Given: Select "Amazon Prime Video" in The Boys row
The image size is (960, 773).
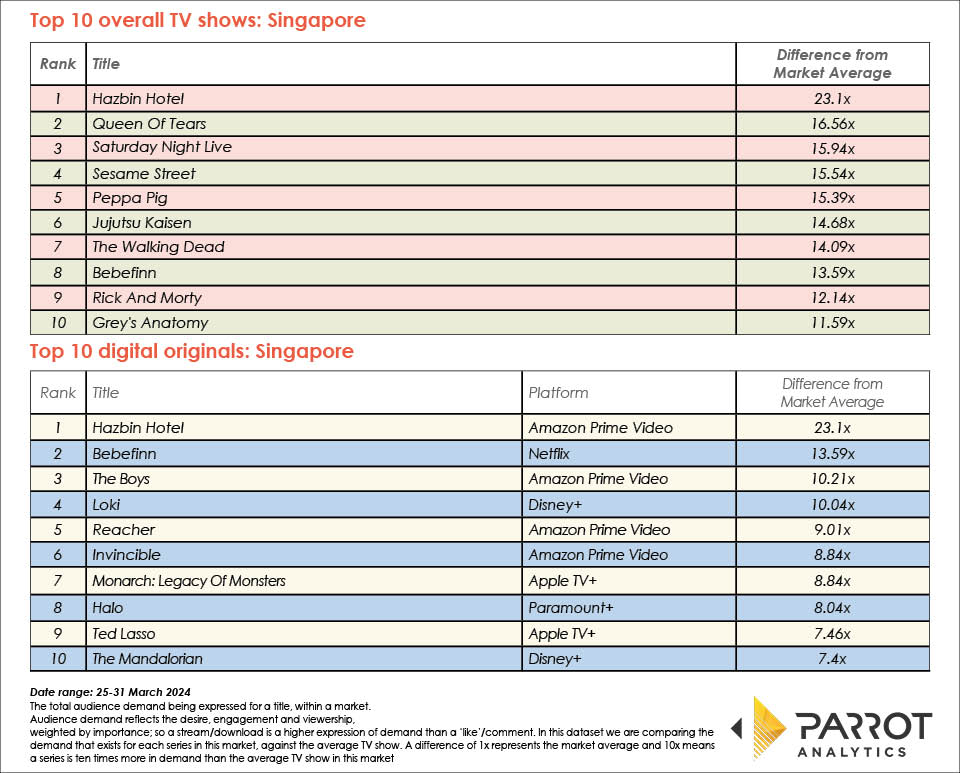Looking at the screenshot, I should coord(598,479).
